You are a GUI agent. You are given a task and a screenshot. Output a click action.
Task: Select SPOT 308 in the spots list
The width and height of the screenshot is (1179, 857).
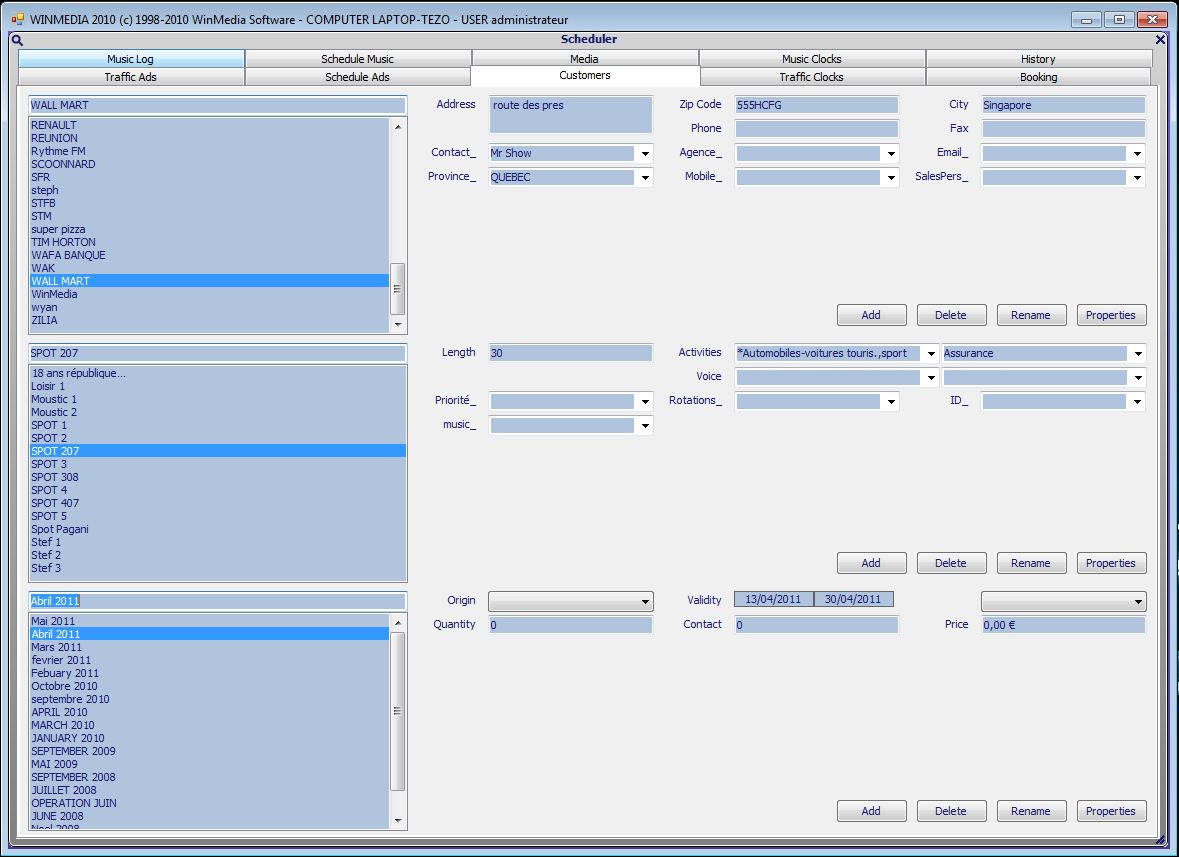(x=54, y=477)
